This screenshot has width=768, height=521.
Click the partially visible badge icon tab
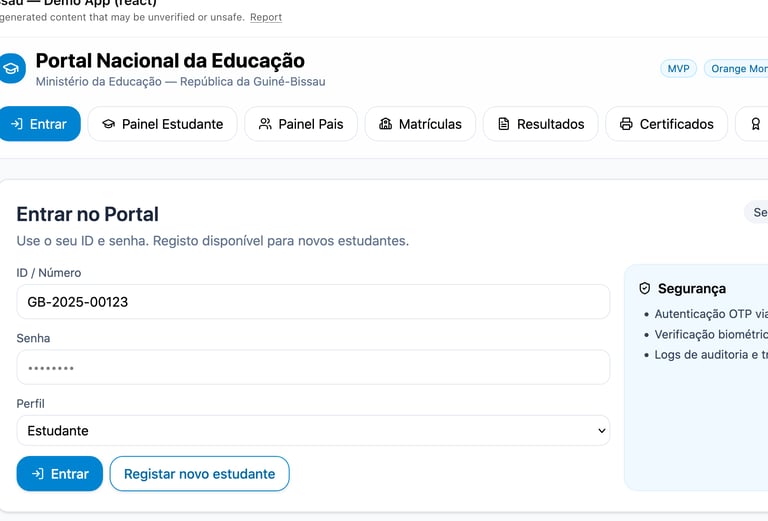(753, 124)
